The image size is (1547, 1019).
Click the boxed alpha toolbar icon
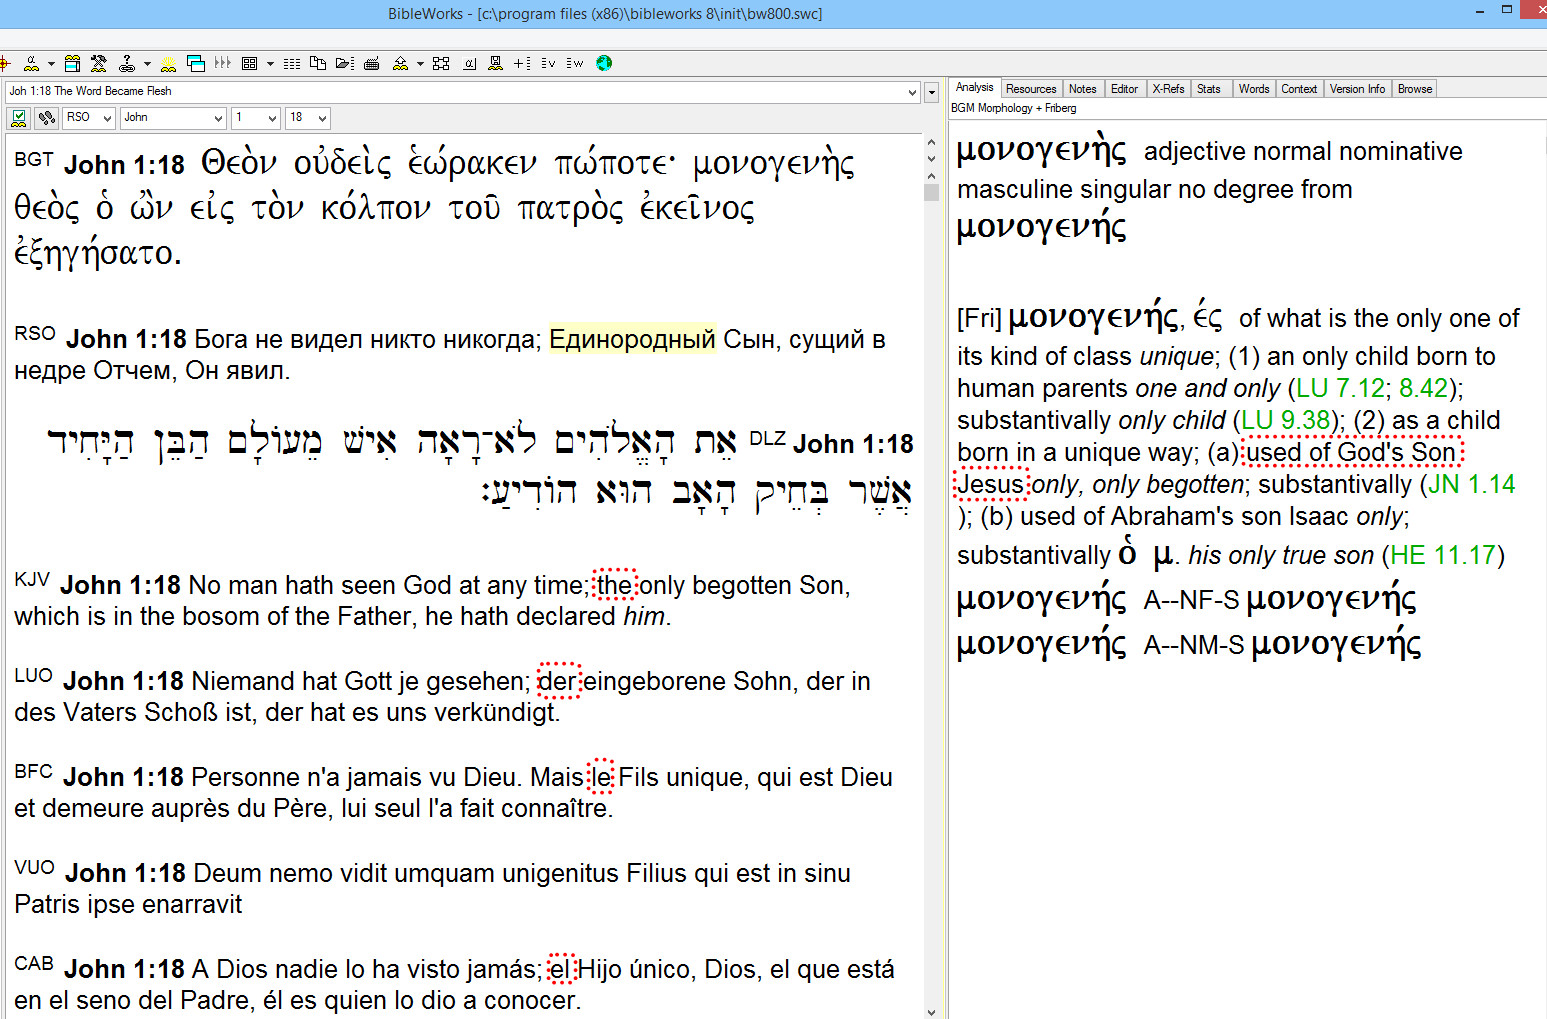[469, 63]
